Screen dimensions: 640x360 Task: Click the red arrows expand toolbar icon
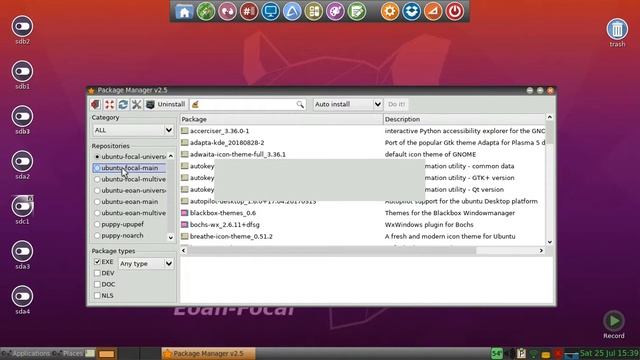pyautogui.click(x=109, y=104)
